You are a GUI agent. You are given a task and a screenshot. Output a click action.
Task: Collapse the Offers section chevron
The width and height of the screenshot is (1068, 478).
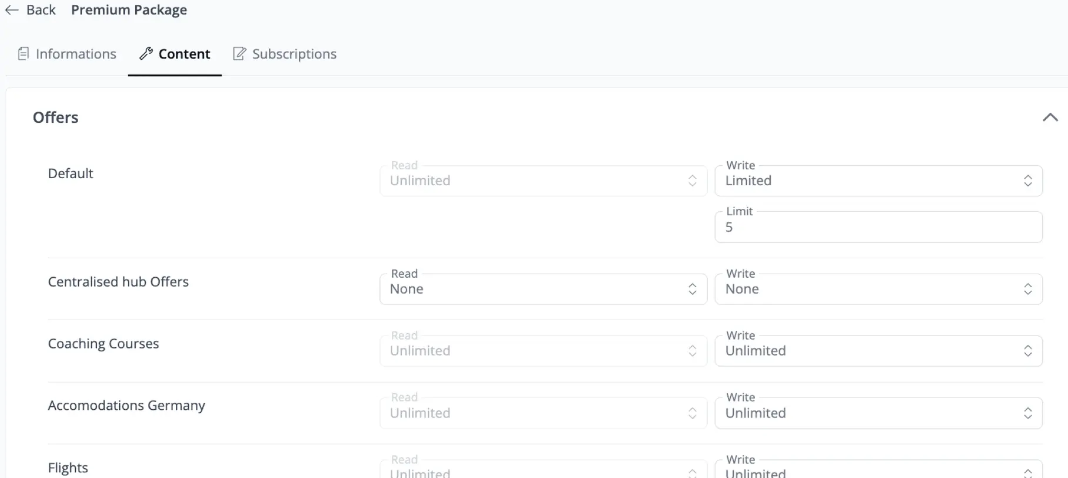1050,118
